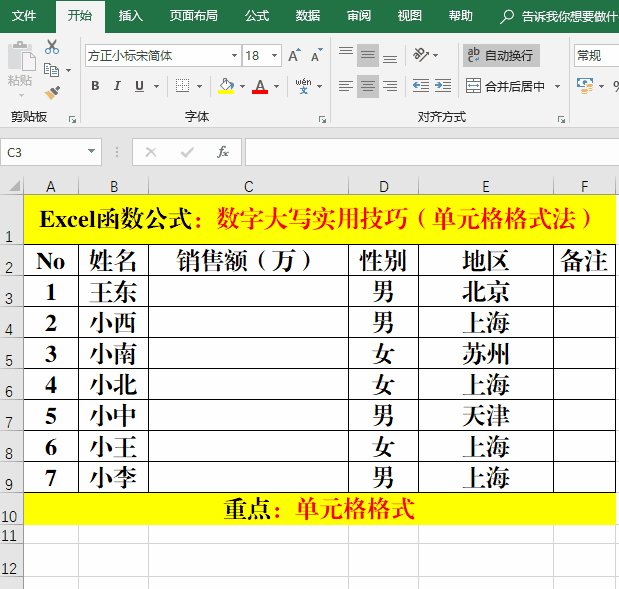Select cell C3 next to 王东
619x589 pixels.
point(248,292)
